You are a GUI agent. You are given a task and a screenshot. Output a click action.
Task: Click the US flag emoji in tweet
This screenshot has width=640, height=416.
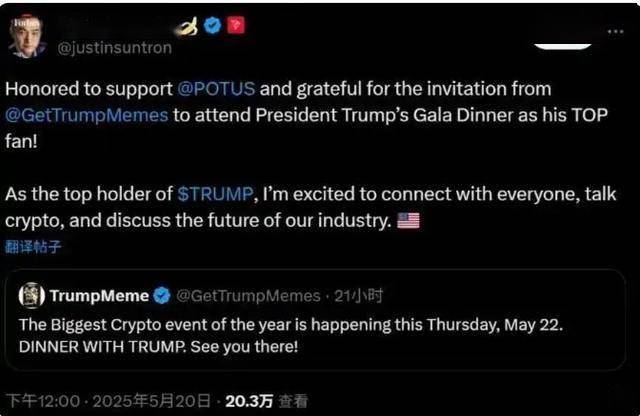coord(408,220)
